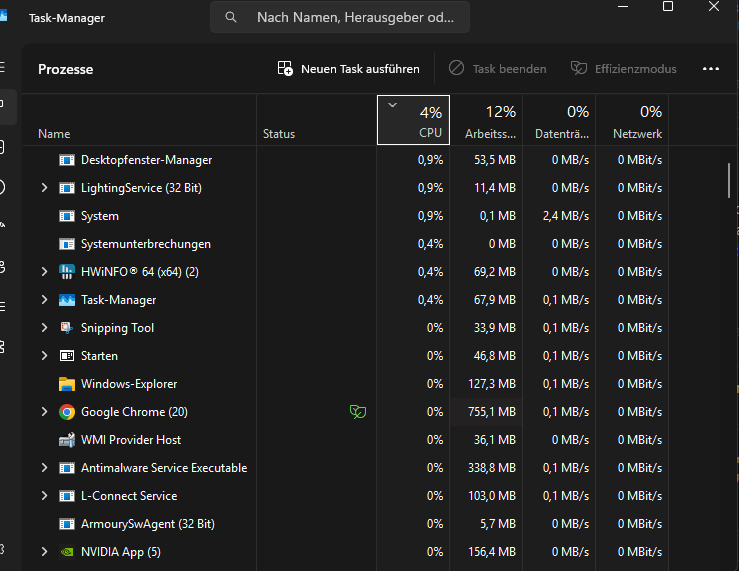
Task: Click the search magnifier icon
Action: [x=230, y=17]
